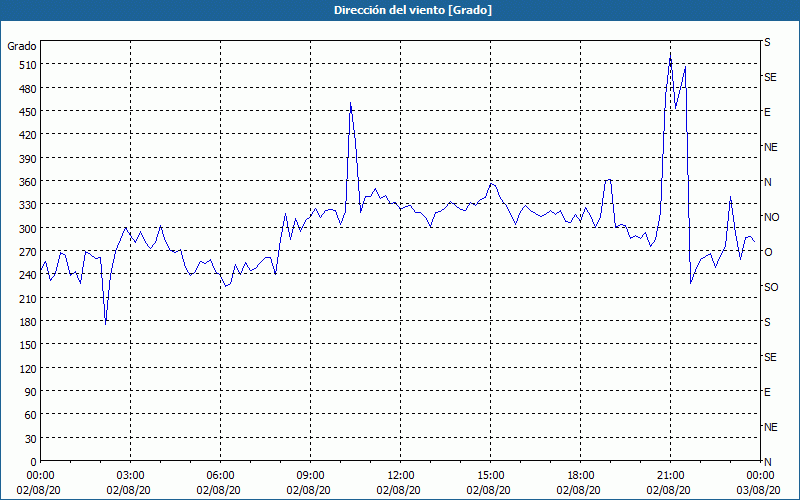Click the "03/08/20" date label

tap(758, 490)
